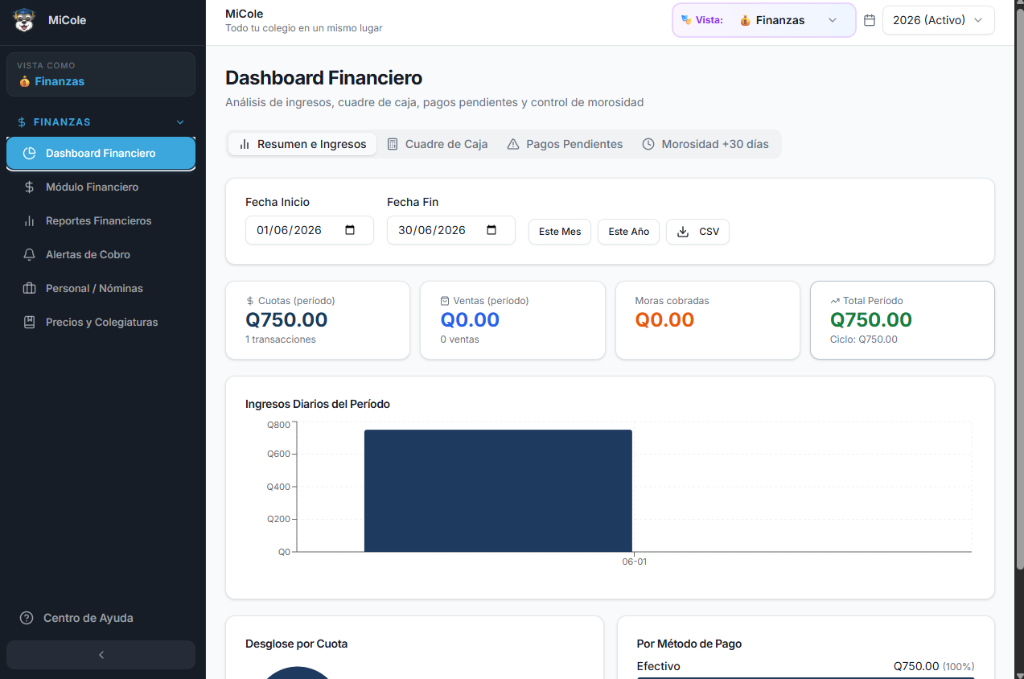
Task: Click the 'Q750.00 (100%)' Efectivo amount
Action: pos(934,666)
